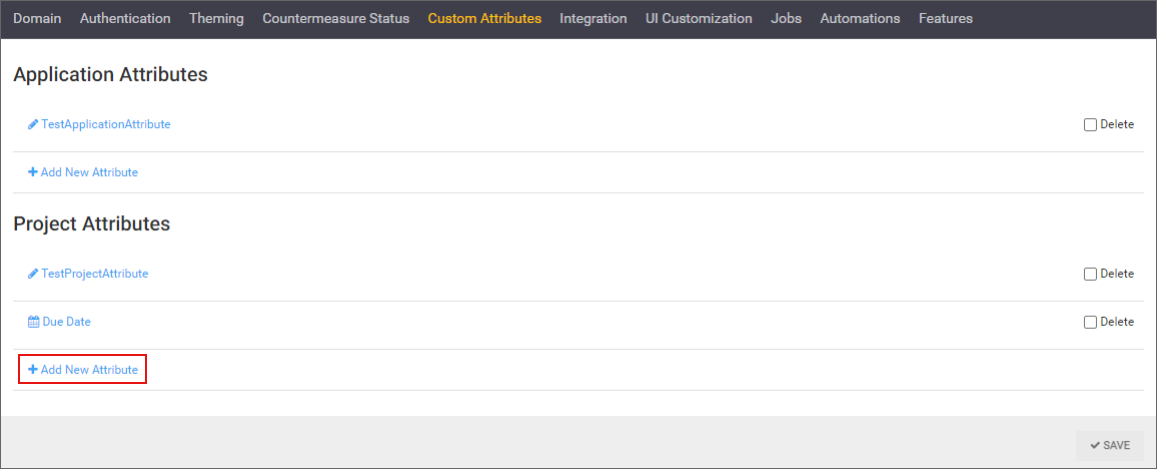Click calendar icon next to Due Date
Screen dimensions: 1157x469
pyautogui.click(x=33, y=322)
